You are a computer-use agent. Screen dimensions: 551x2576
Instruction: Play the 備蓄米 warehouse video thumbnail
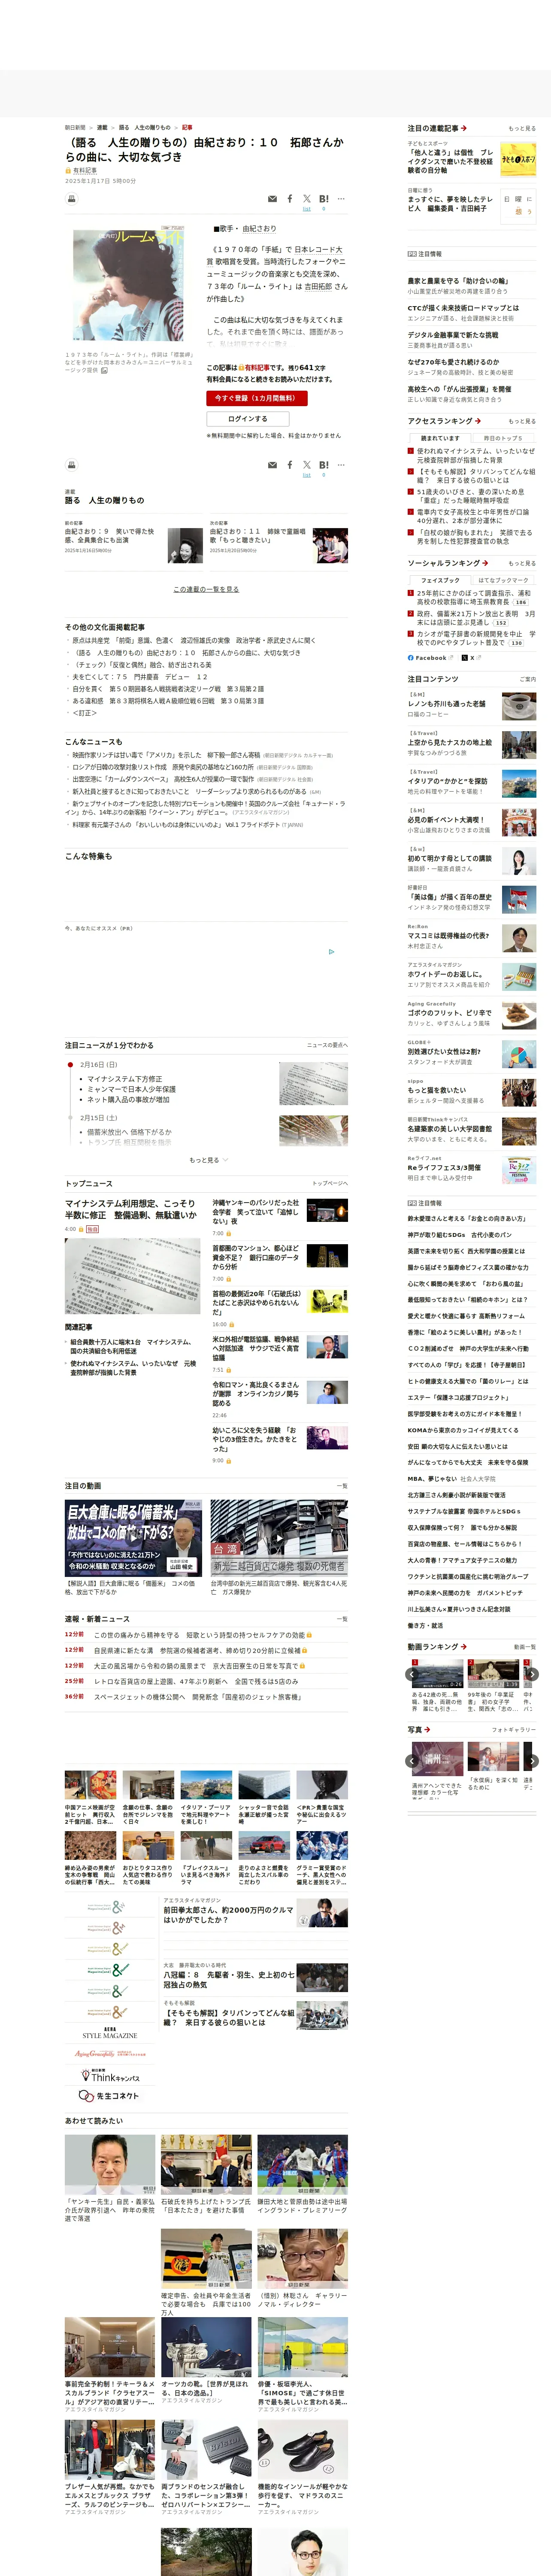133,1537
